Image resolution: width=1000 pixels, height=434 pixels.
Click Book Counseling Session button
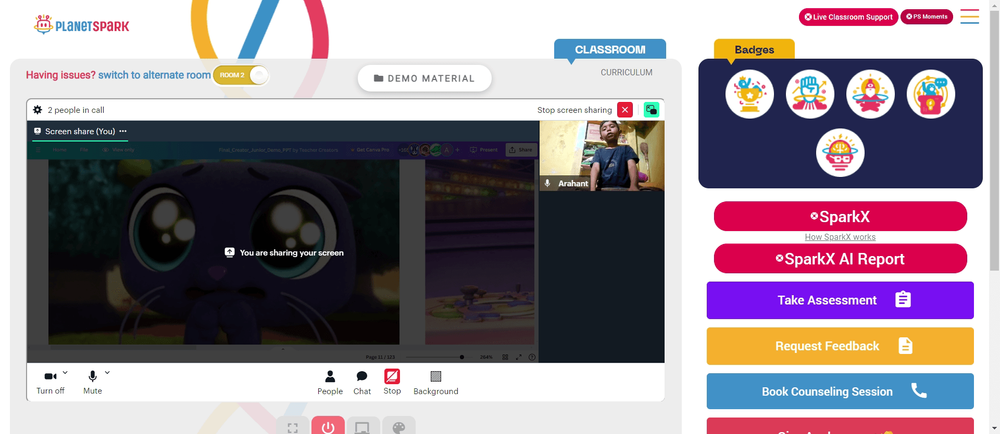[840, 391]
